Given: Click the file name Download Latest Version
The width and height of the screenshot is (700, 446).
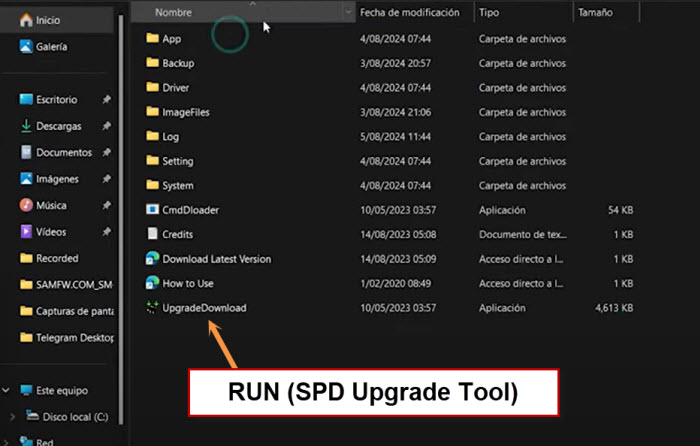Looking at the screenshot, I should [217, 259].
